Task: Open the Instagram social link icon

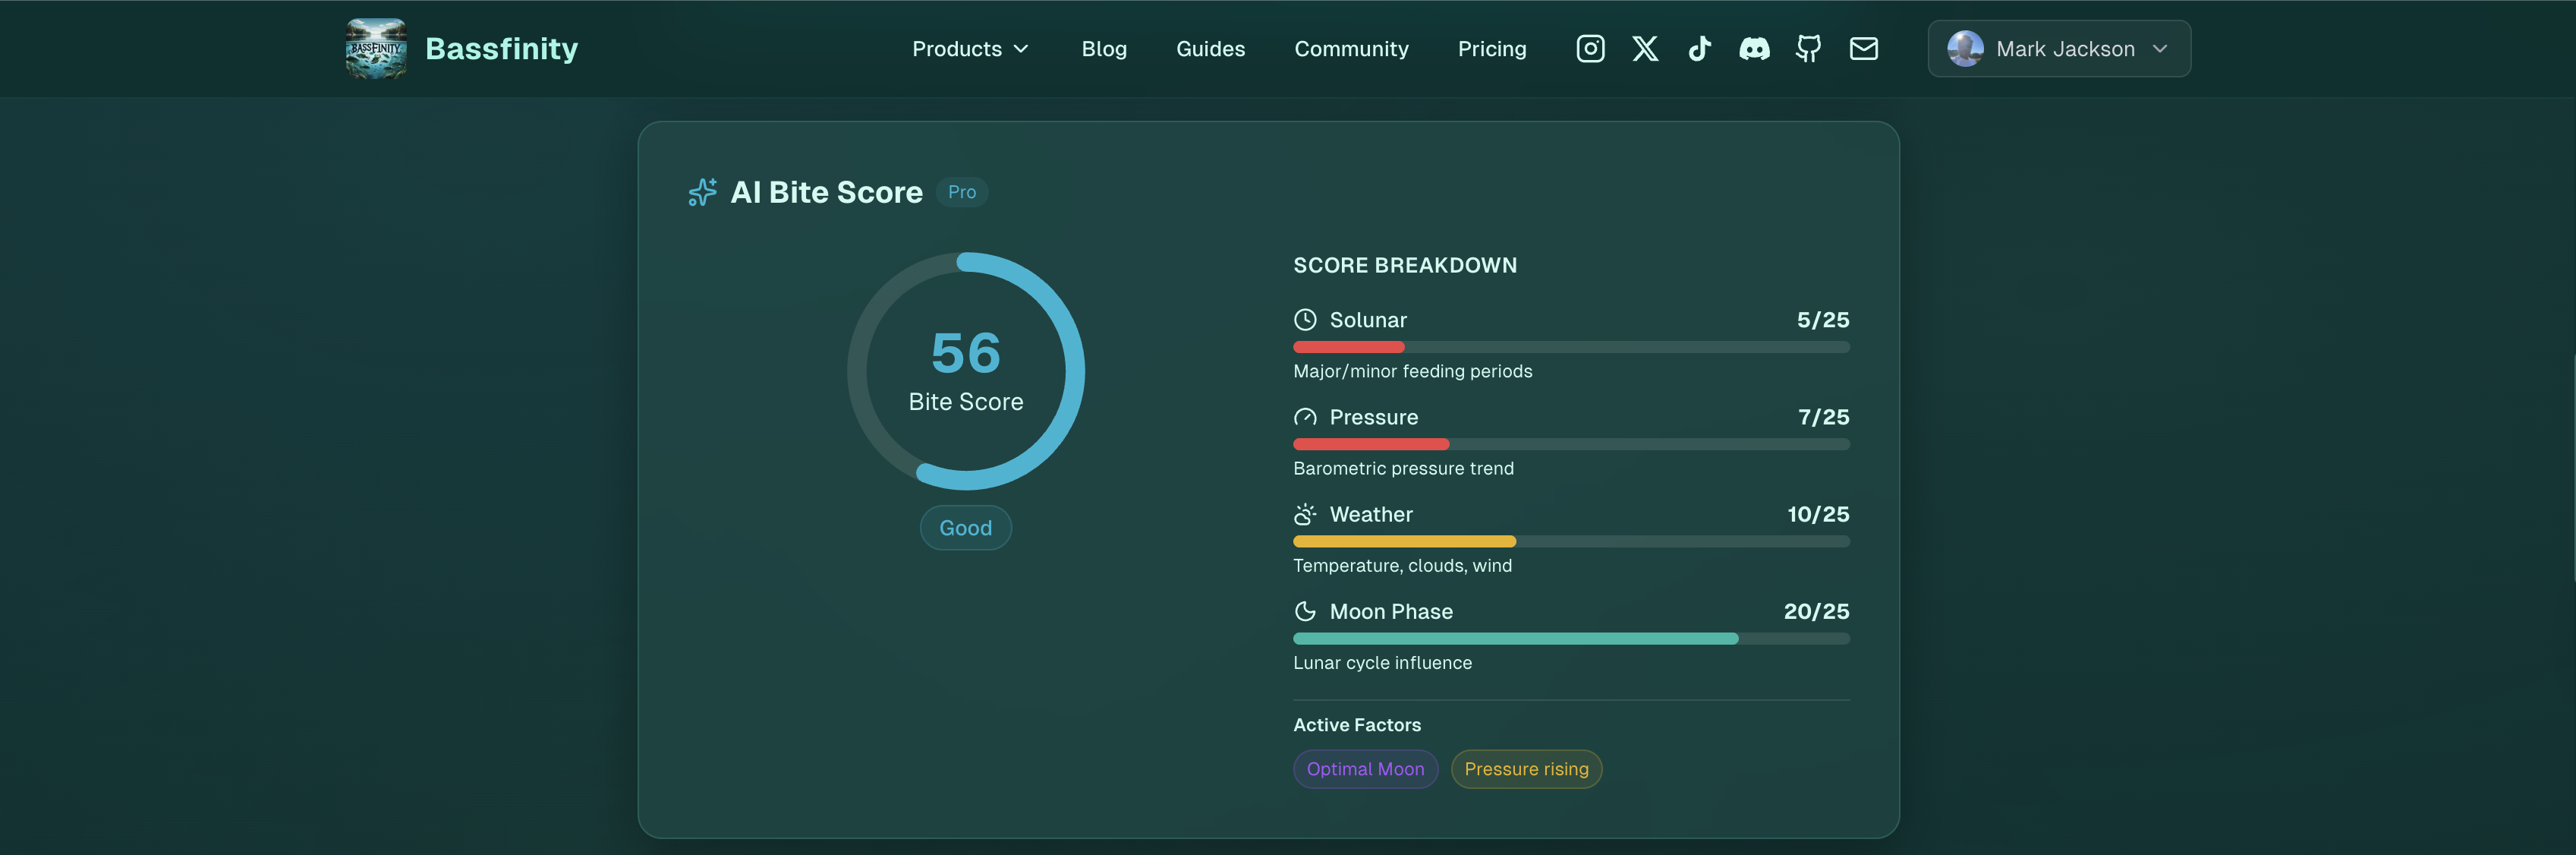Action: pyautogui.click(x=1590, y=49)
